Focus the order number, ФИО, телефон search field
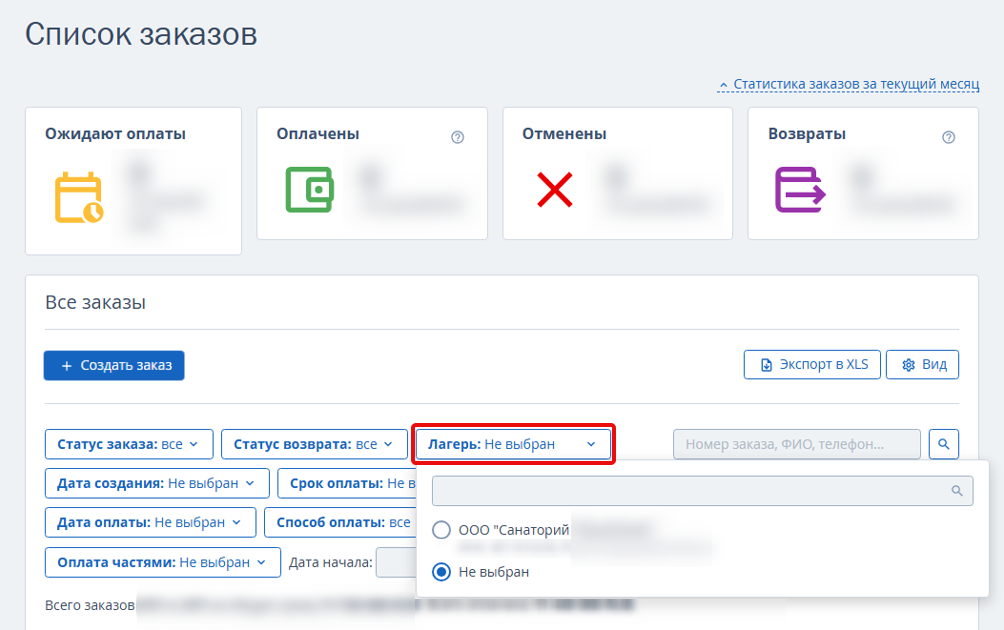This screenshot has width=1004, height=630. (797, 444)
